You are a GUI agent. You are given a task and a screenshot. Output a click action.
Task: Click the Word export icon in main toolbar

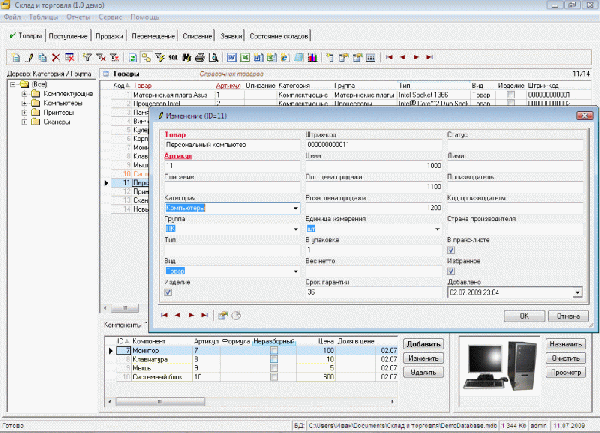pyautogui.click(x=231, y=58)
